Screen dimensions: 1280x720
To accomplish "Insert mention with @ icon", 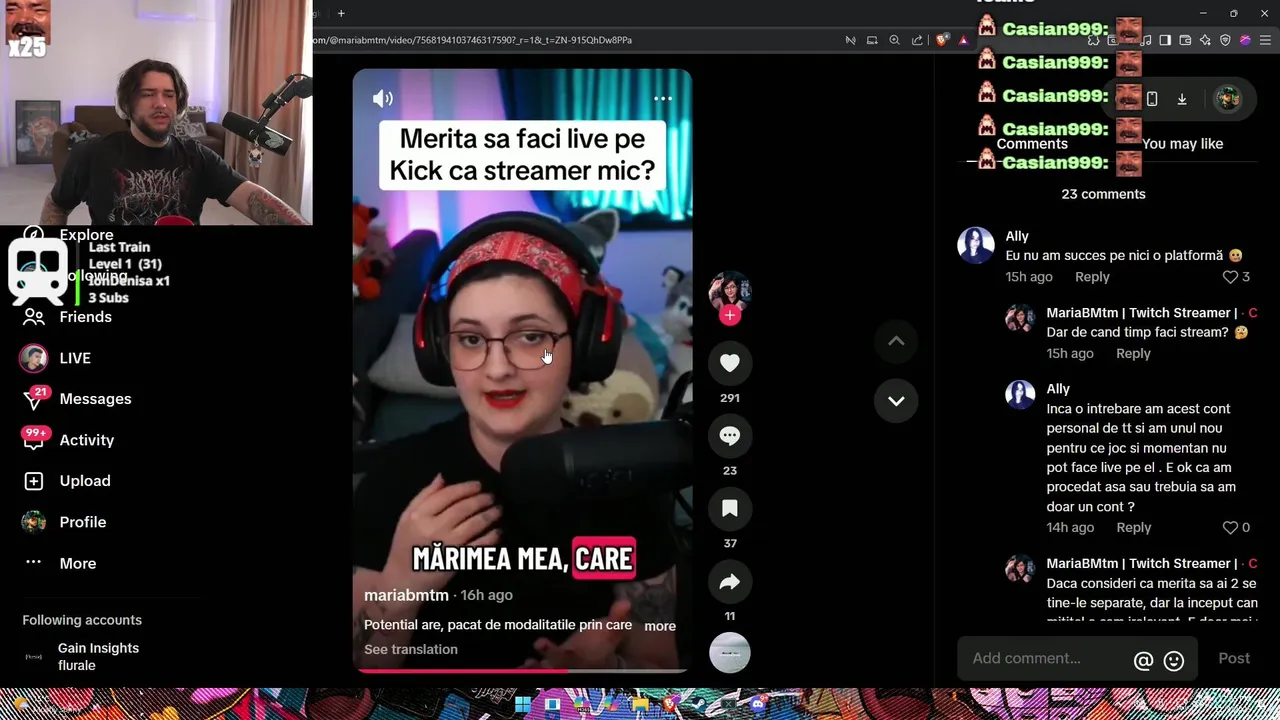I will 1143,660.
